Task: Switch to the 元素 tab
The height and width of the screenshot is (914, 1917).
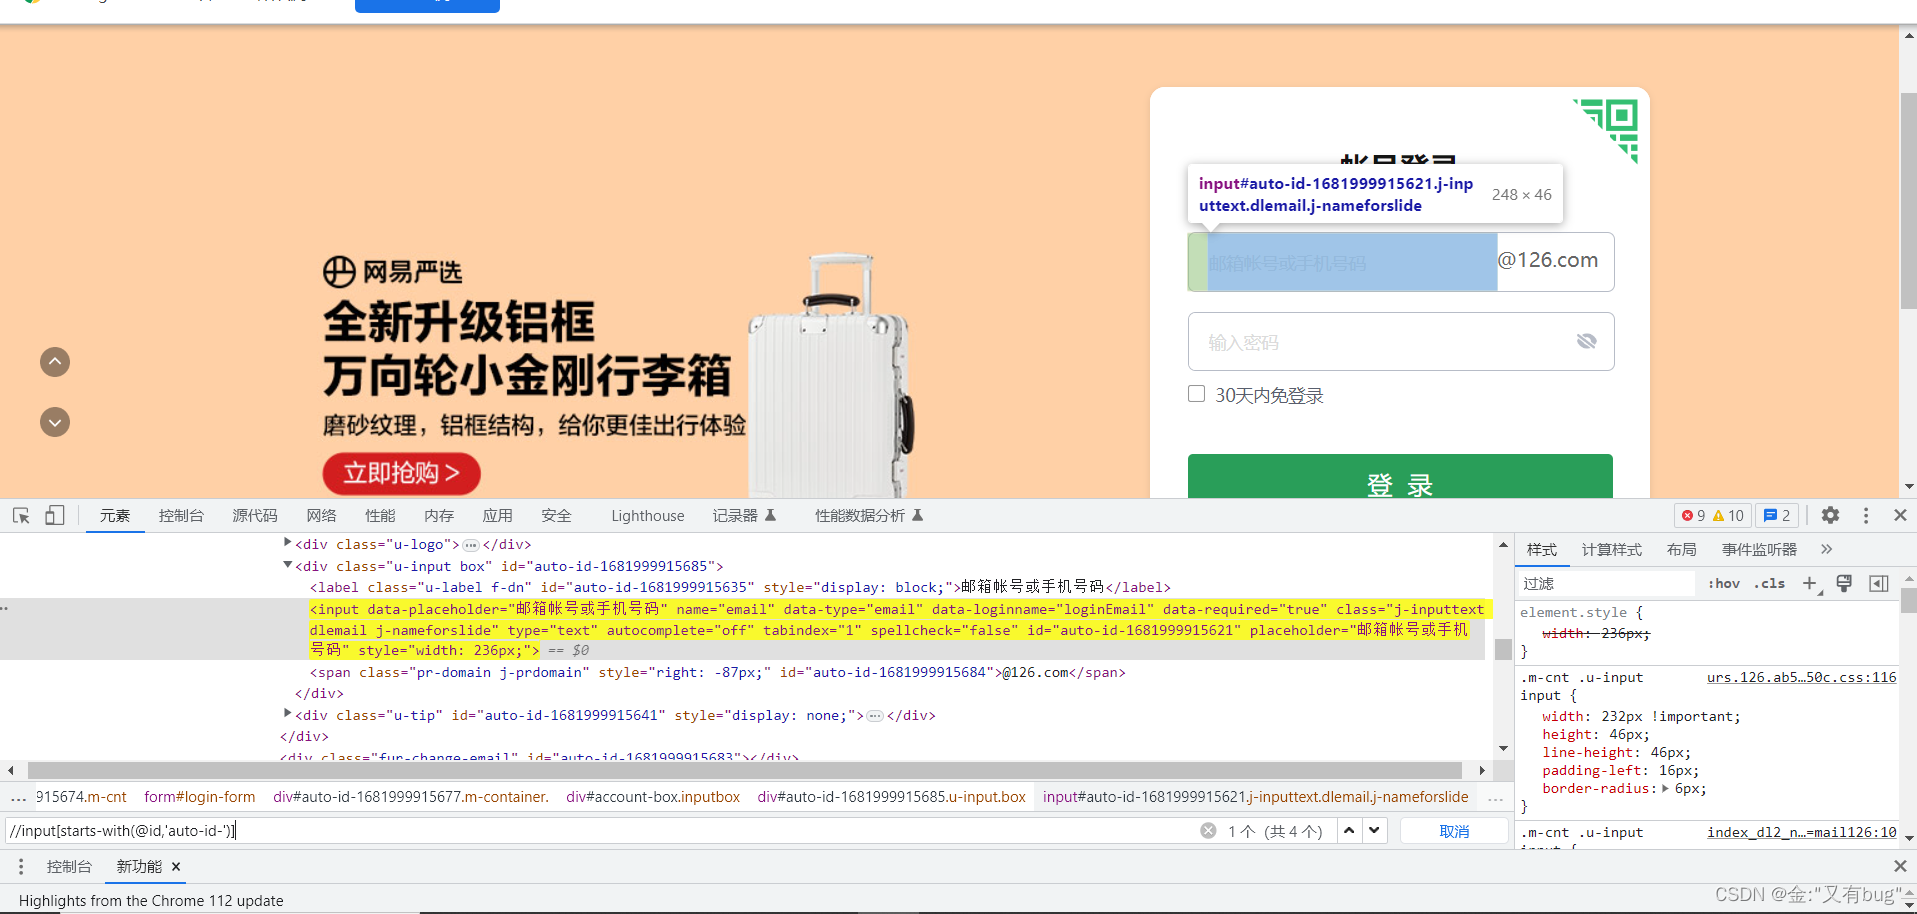Action: tap(115, 516)
